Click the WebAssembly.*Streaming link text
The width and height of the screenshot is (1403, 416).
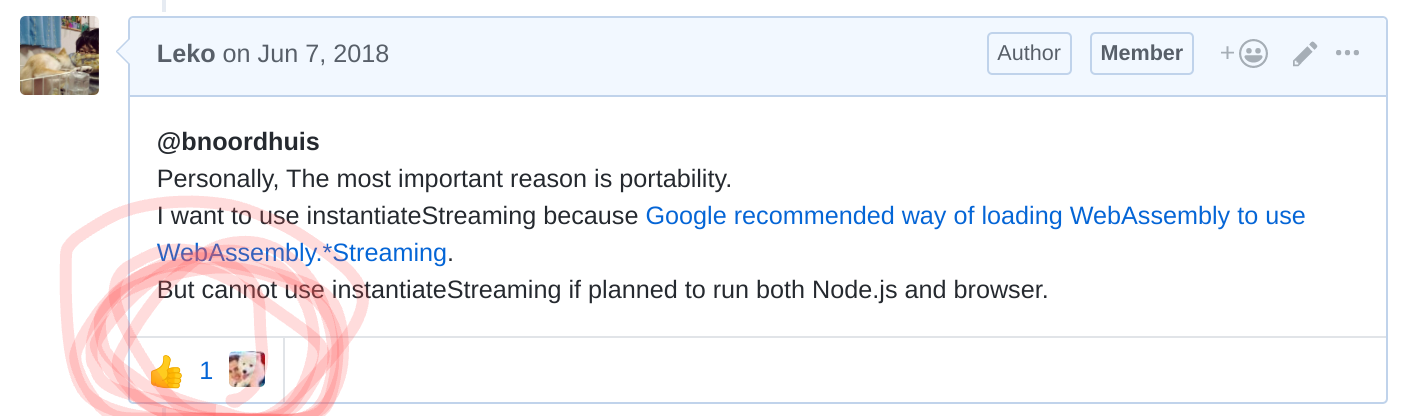click(301, 254)
